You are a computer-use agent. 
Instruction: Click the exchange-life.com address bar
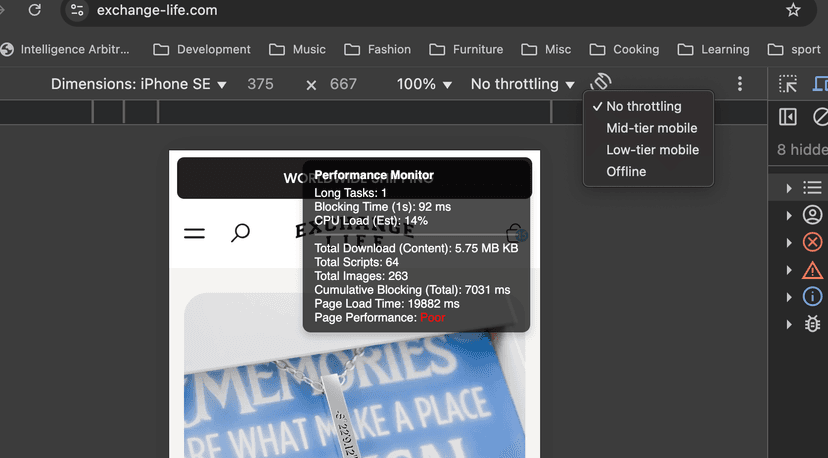click(x=438, y=10)
